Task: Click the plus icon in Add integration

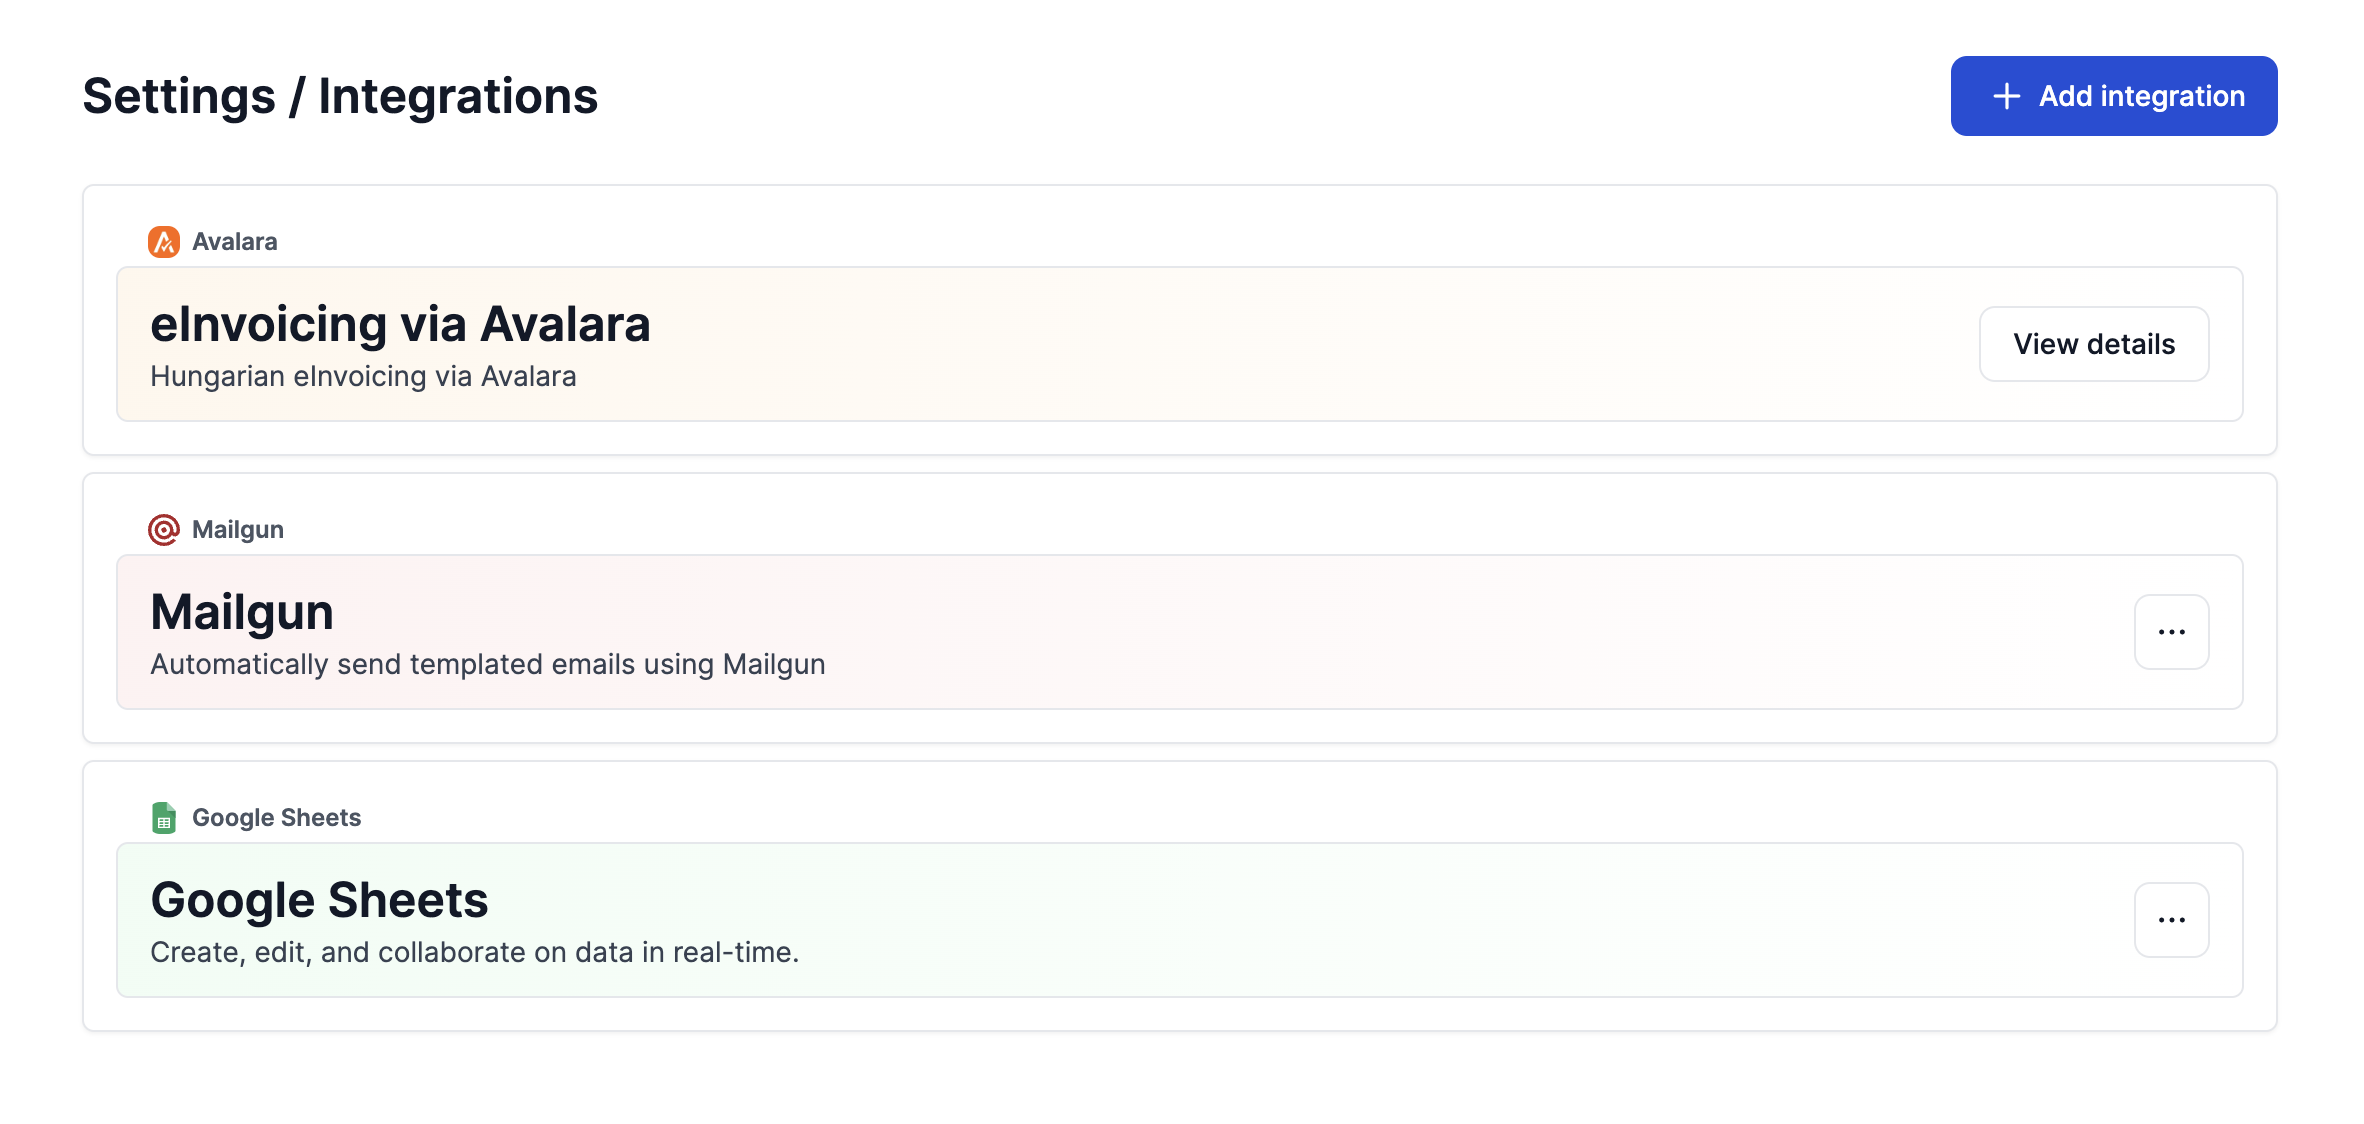Action: (2006, 96)
